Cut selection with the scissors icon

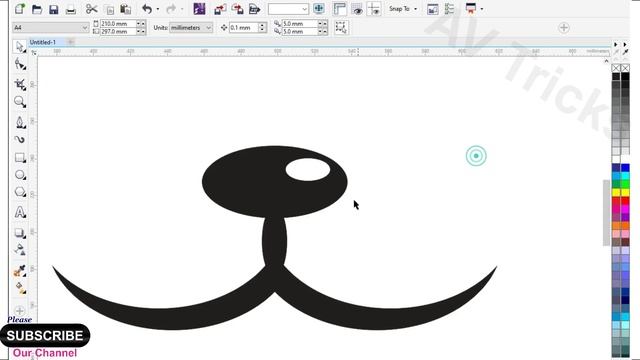(x=92, y=9)
